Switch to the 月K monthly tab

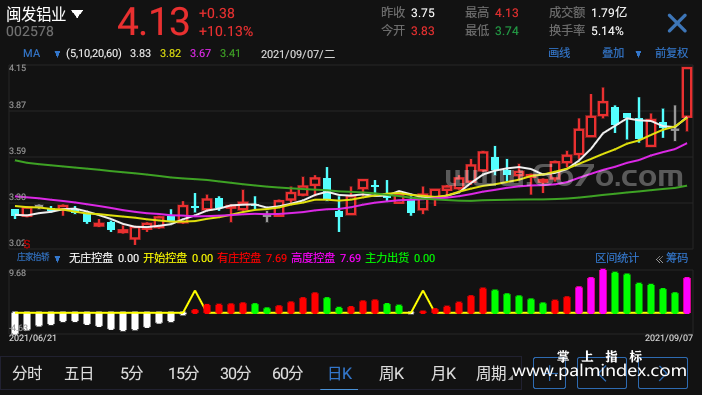point(443,373)
